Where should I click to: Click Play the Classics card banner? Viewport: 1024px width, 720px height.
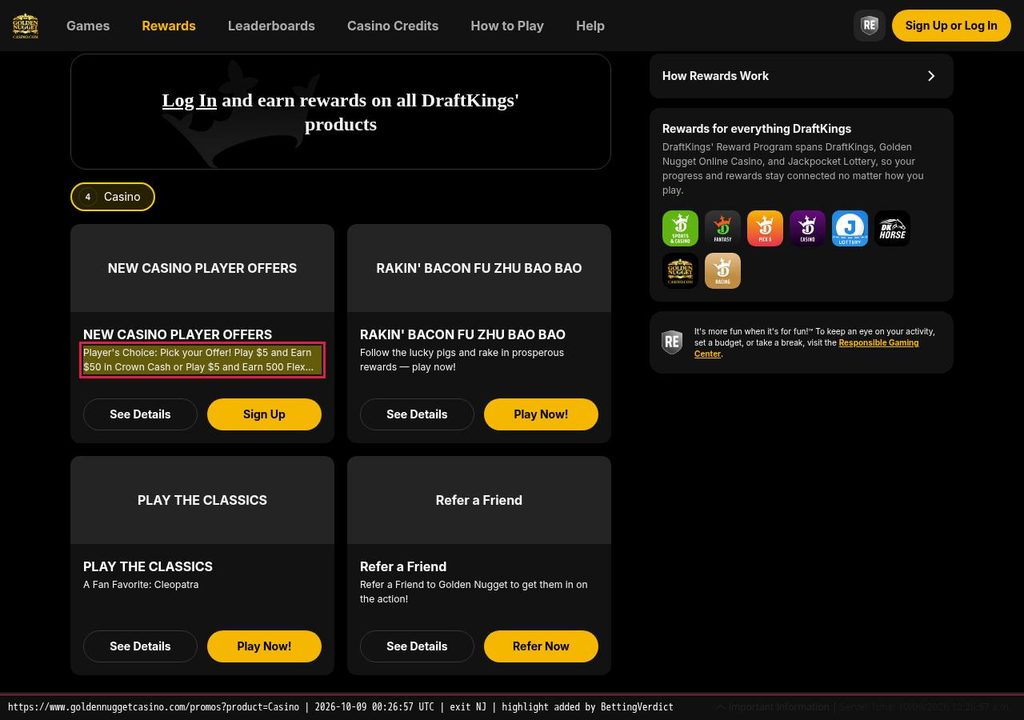point(202,500)
